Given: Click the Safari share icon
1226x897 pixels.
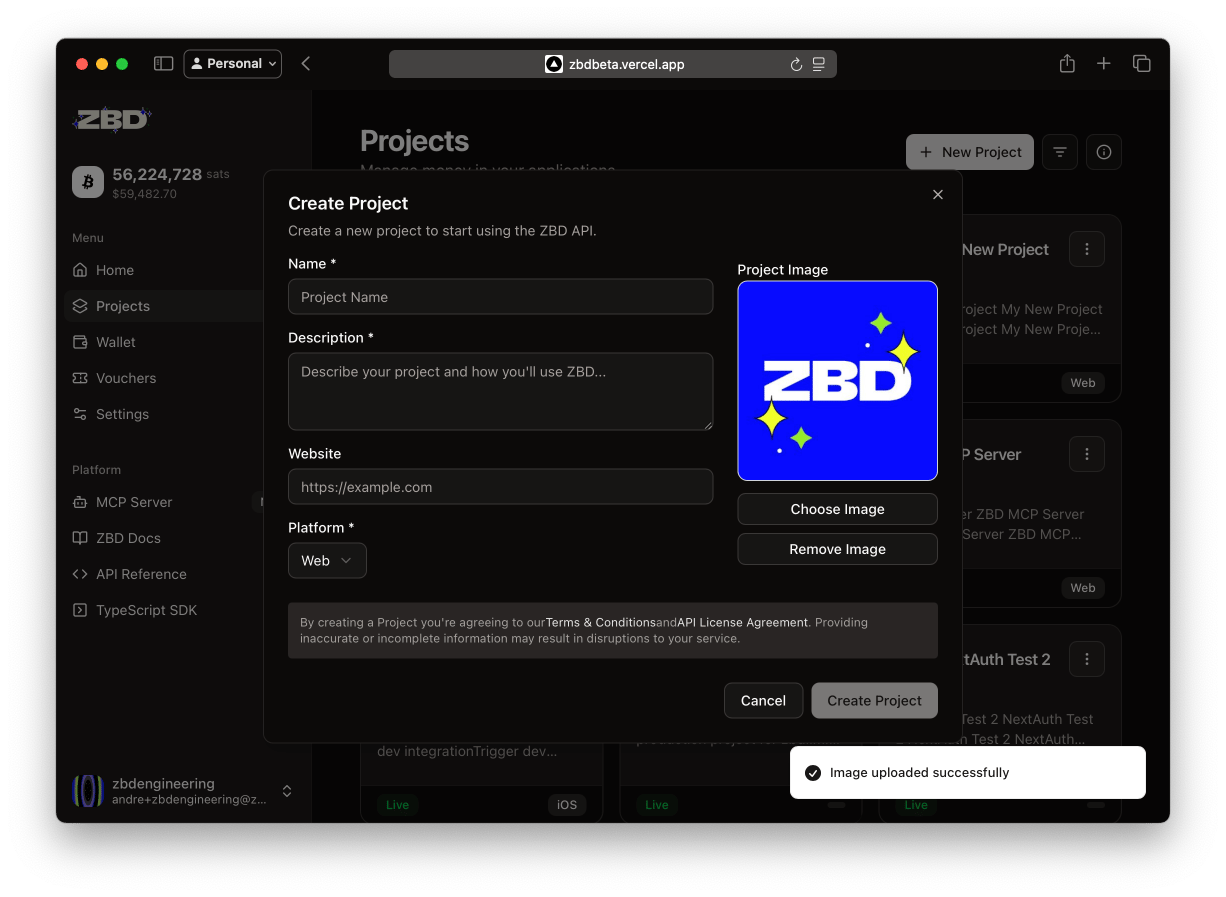Looking at the screenshot, I should coord(1067,63).
